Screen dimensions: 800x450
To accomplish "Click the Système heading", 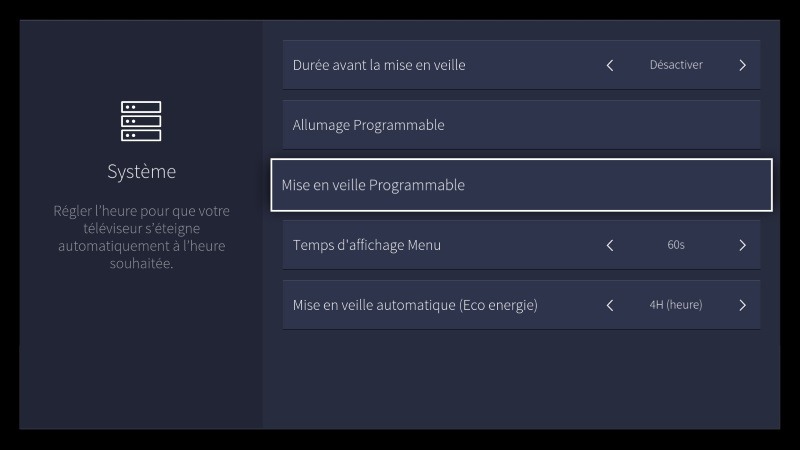I will click(x=141, y=172).
